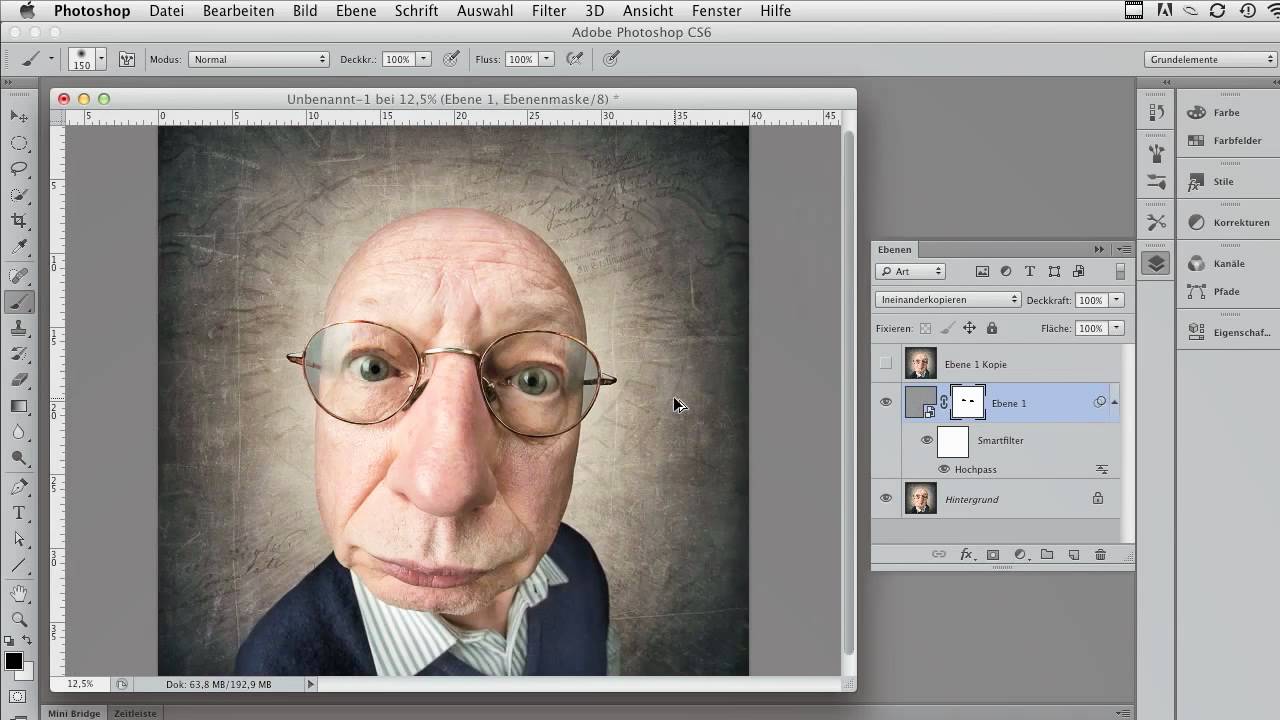Collapse Ebene 1 smart filter list
Screen dimensions: 1280x720
(1114, 402)
